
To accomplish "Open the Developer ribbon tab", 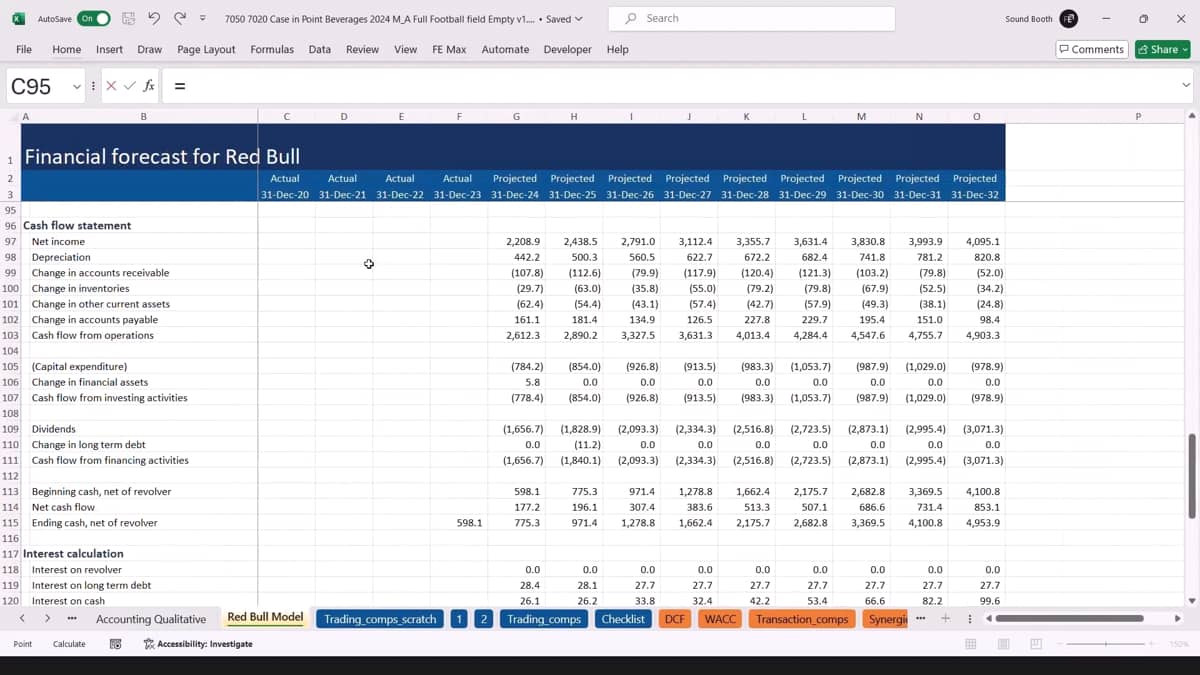I will pyautogui.click(x=567, y=49).
